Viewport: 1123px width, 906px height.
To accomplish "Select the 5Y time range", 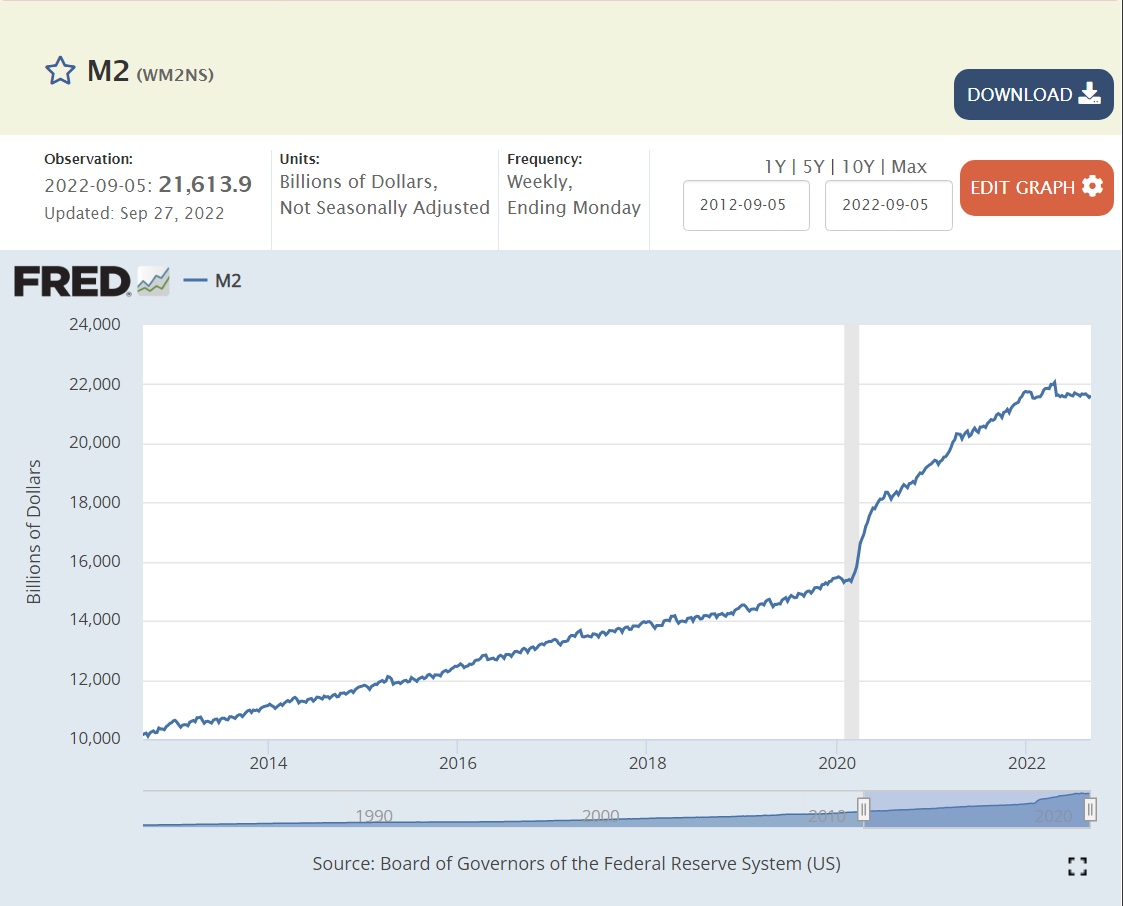I will (813, 167).
